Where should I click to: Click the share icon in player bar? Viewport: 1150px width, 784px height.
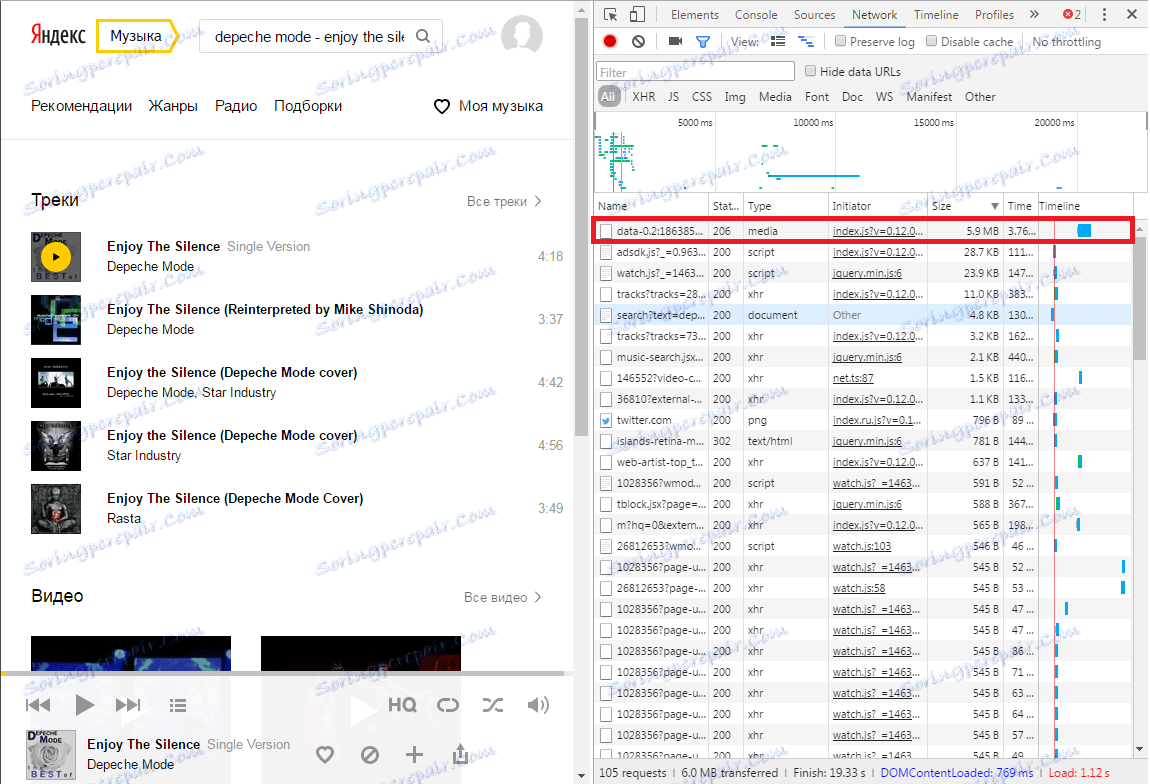pos(460,754)
